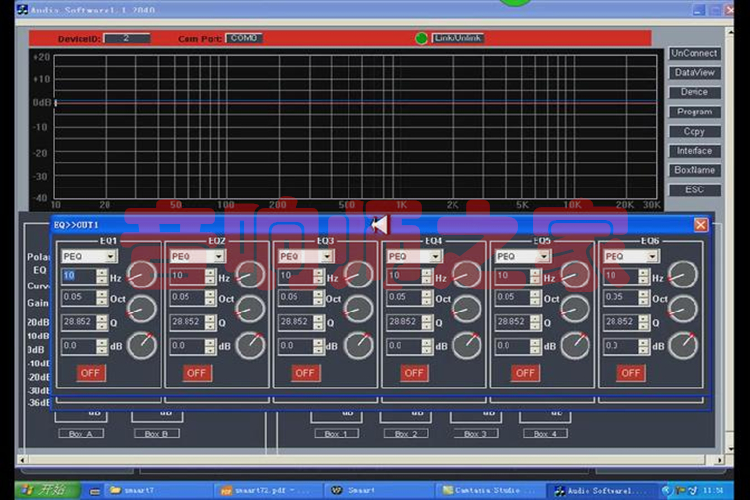750x500 pixels.
Task: Close the EQ>>OUT1 dialog
Action: pos(701,224)
